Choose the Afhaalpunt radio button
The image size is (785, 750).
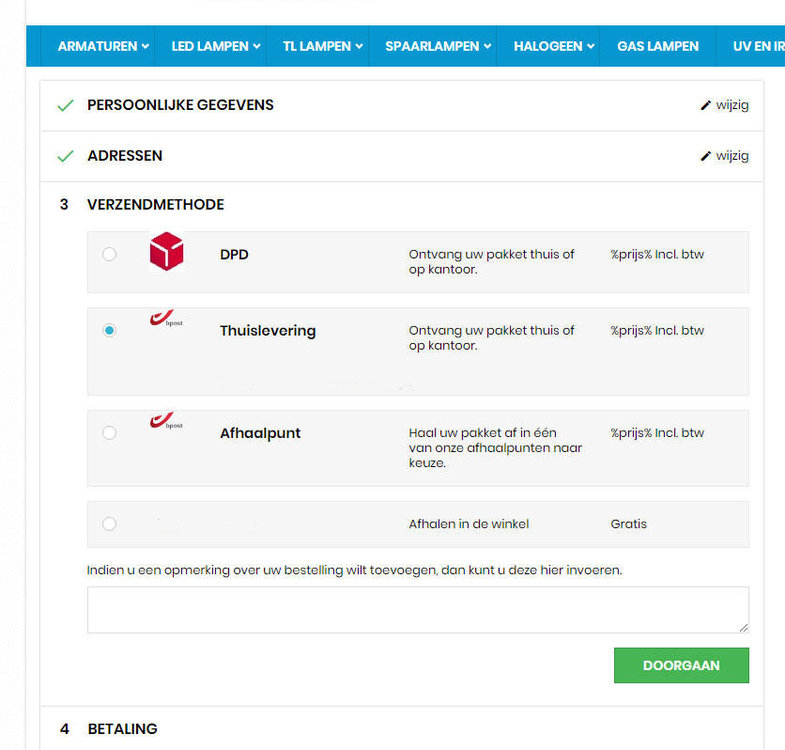(x=109, y=432)
